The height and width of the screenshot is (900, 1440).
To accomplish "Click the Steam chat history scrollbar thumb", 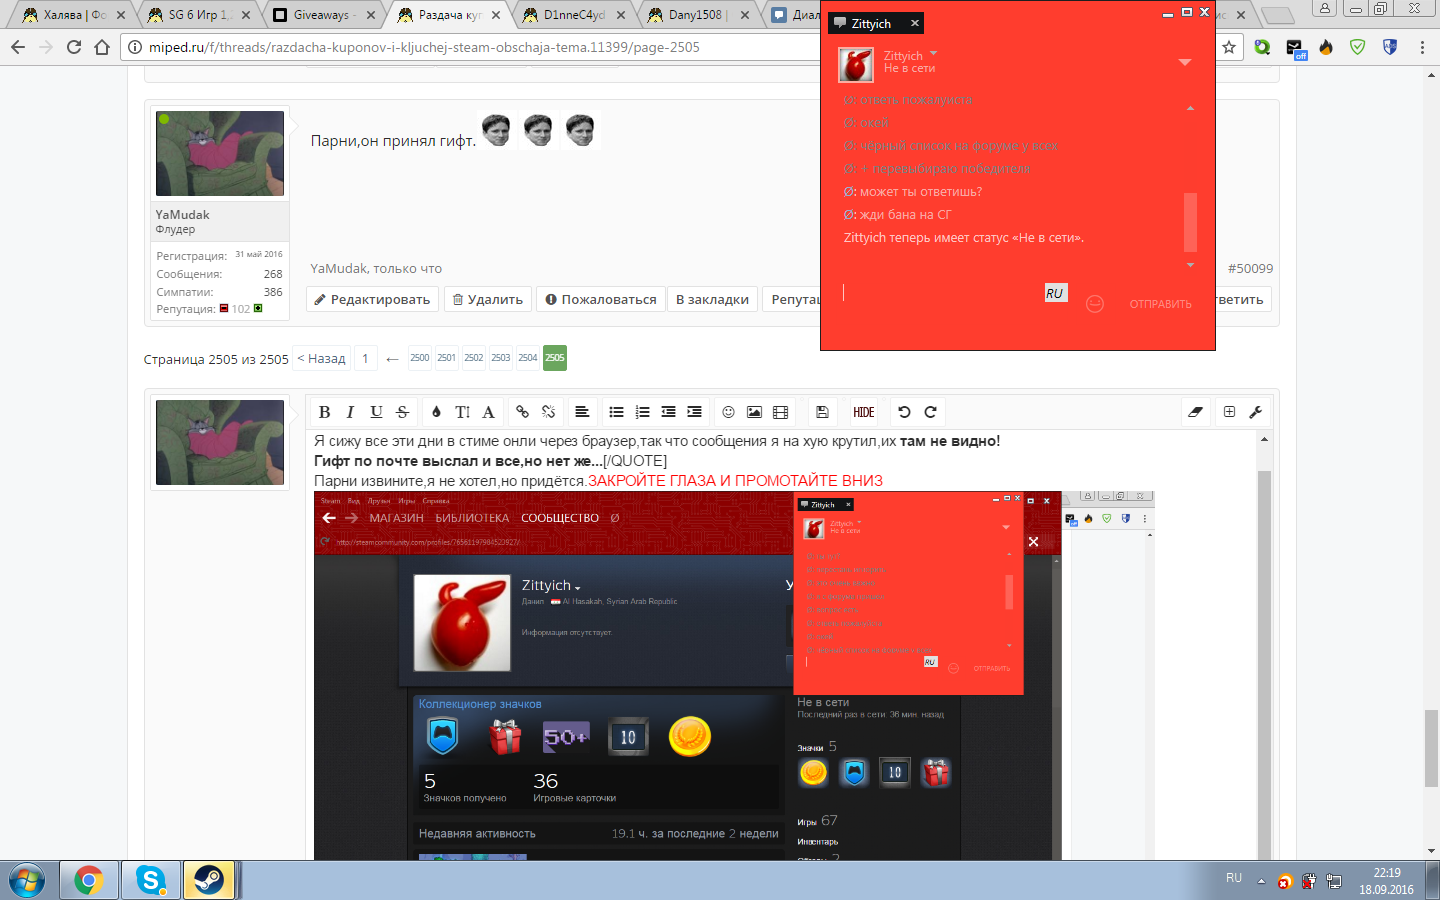I will (1190, 222).
